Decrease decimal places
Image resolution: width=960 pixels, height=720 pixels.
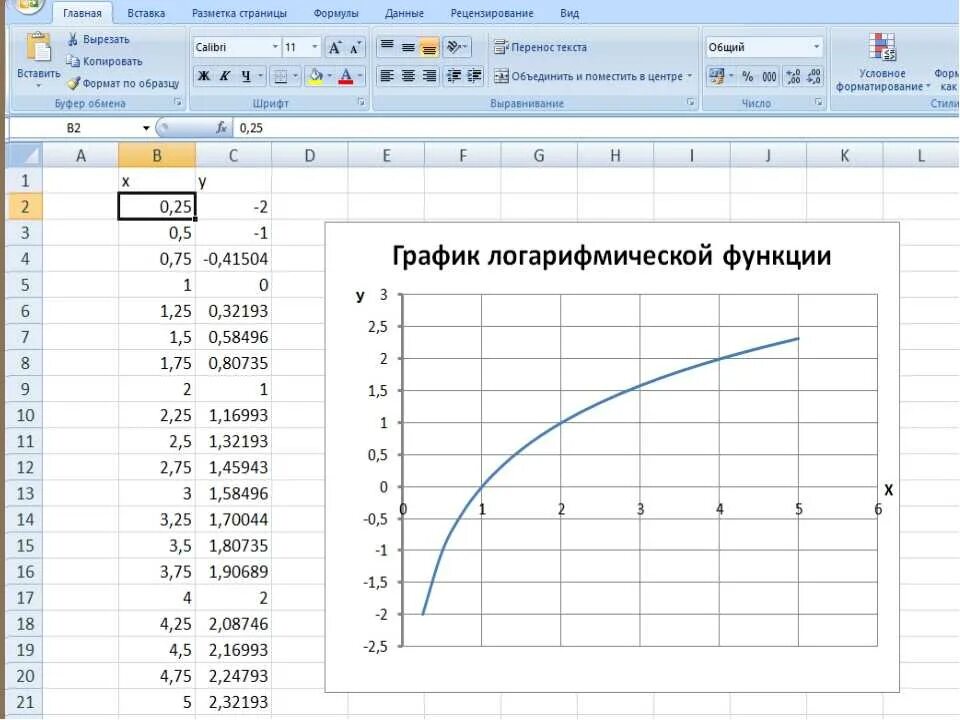(x=814, y=76)
